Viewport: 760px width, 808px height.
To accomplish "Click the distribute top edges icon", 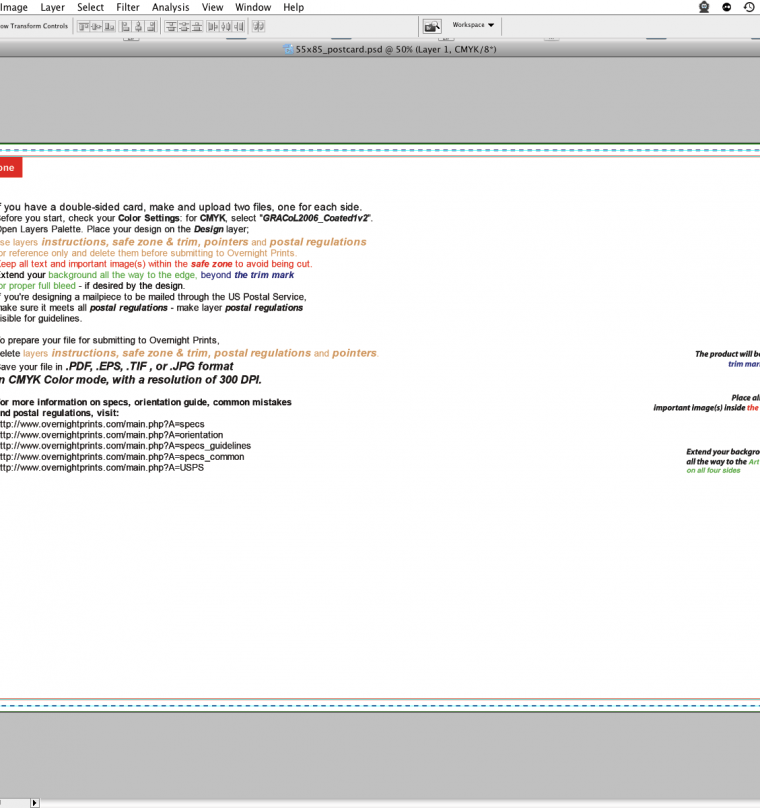I will (171, 26).
